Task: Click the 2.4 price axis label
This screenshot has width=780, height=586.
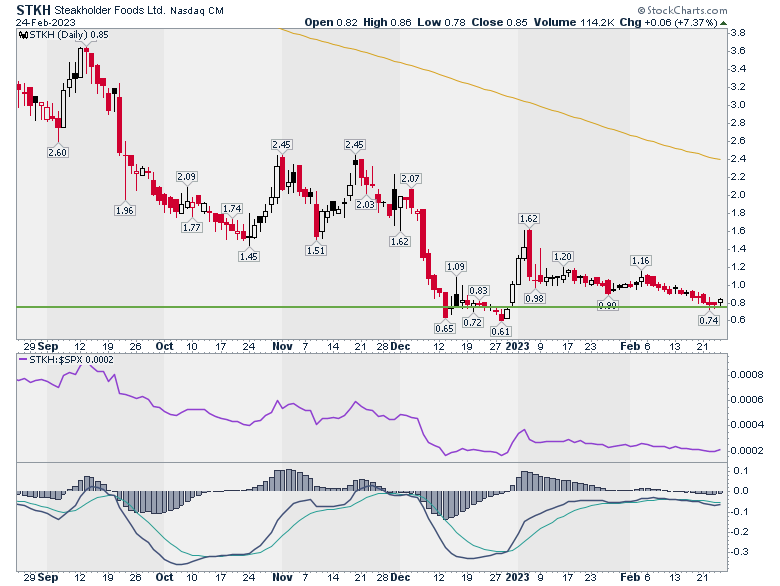Action: [x=738, y=159]
